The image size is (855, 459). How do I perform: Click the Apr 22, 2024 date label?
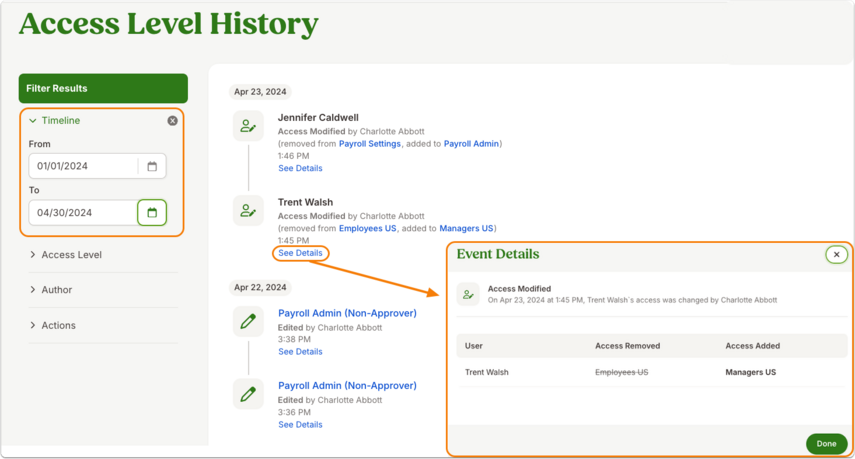(260, 287)
